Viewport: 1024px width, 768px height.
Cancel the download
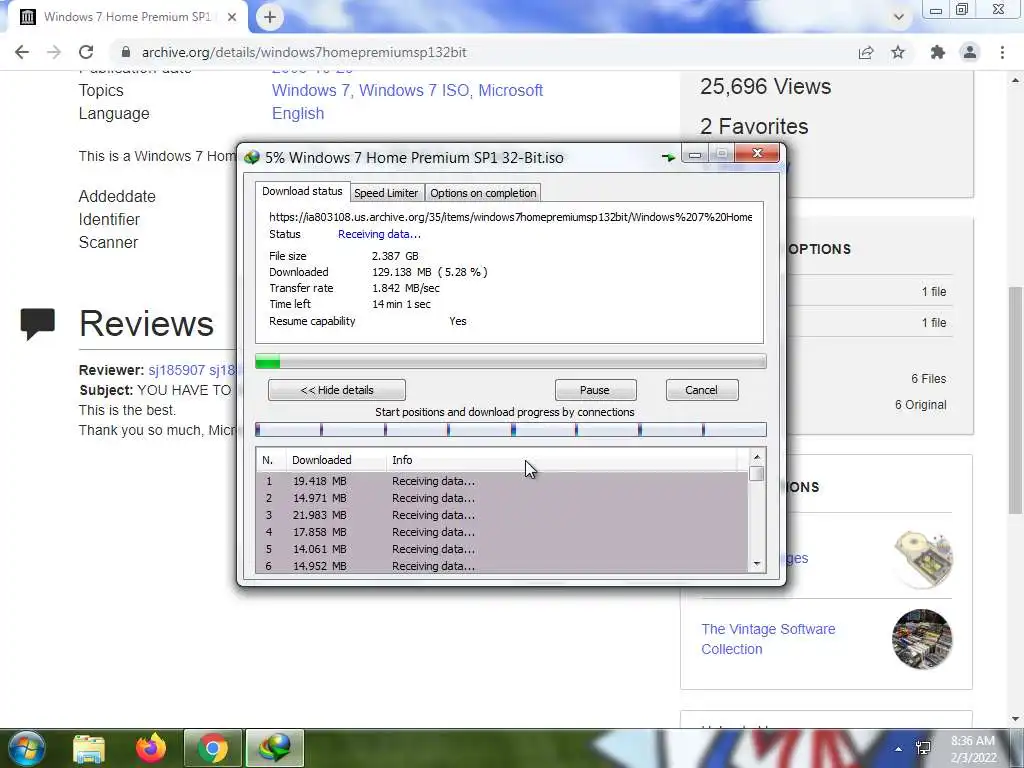(701, 390)
